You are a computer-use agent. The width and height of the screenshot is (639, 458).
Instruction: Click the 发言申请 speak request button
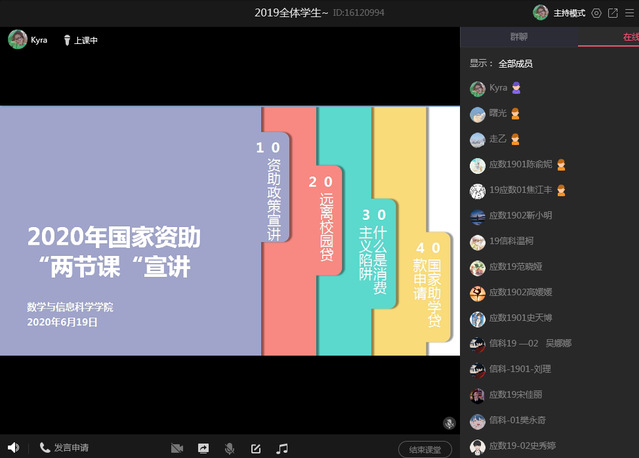pos(64,448)
